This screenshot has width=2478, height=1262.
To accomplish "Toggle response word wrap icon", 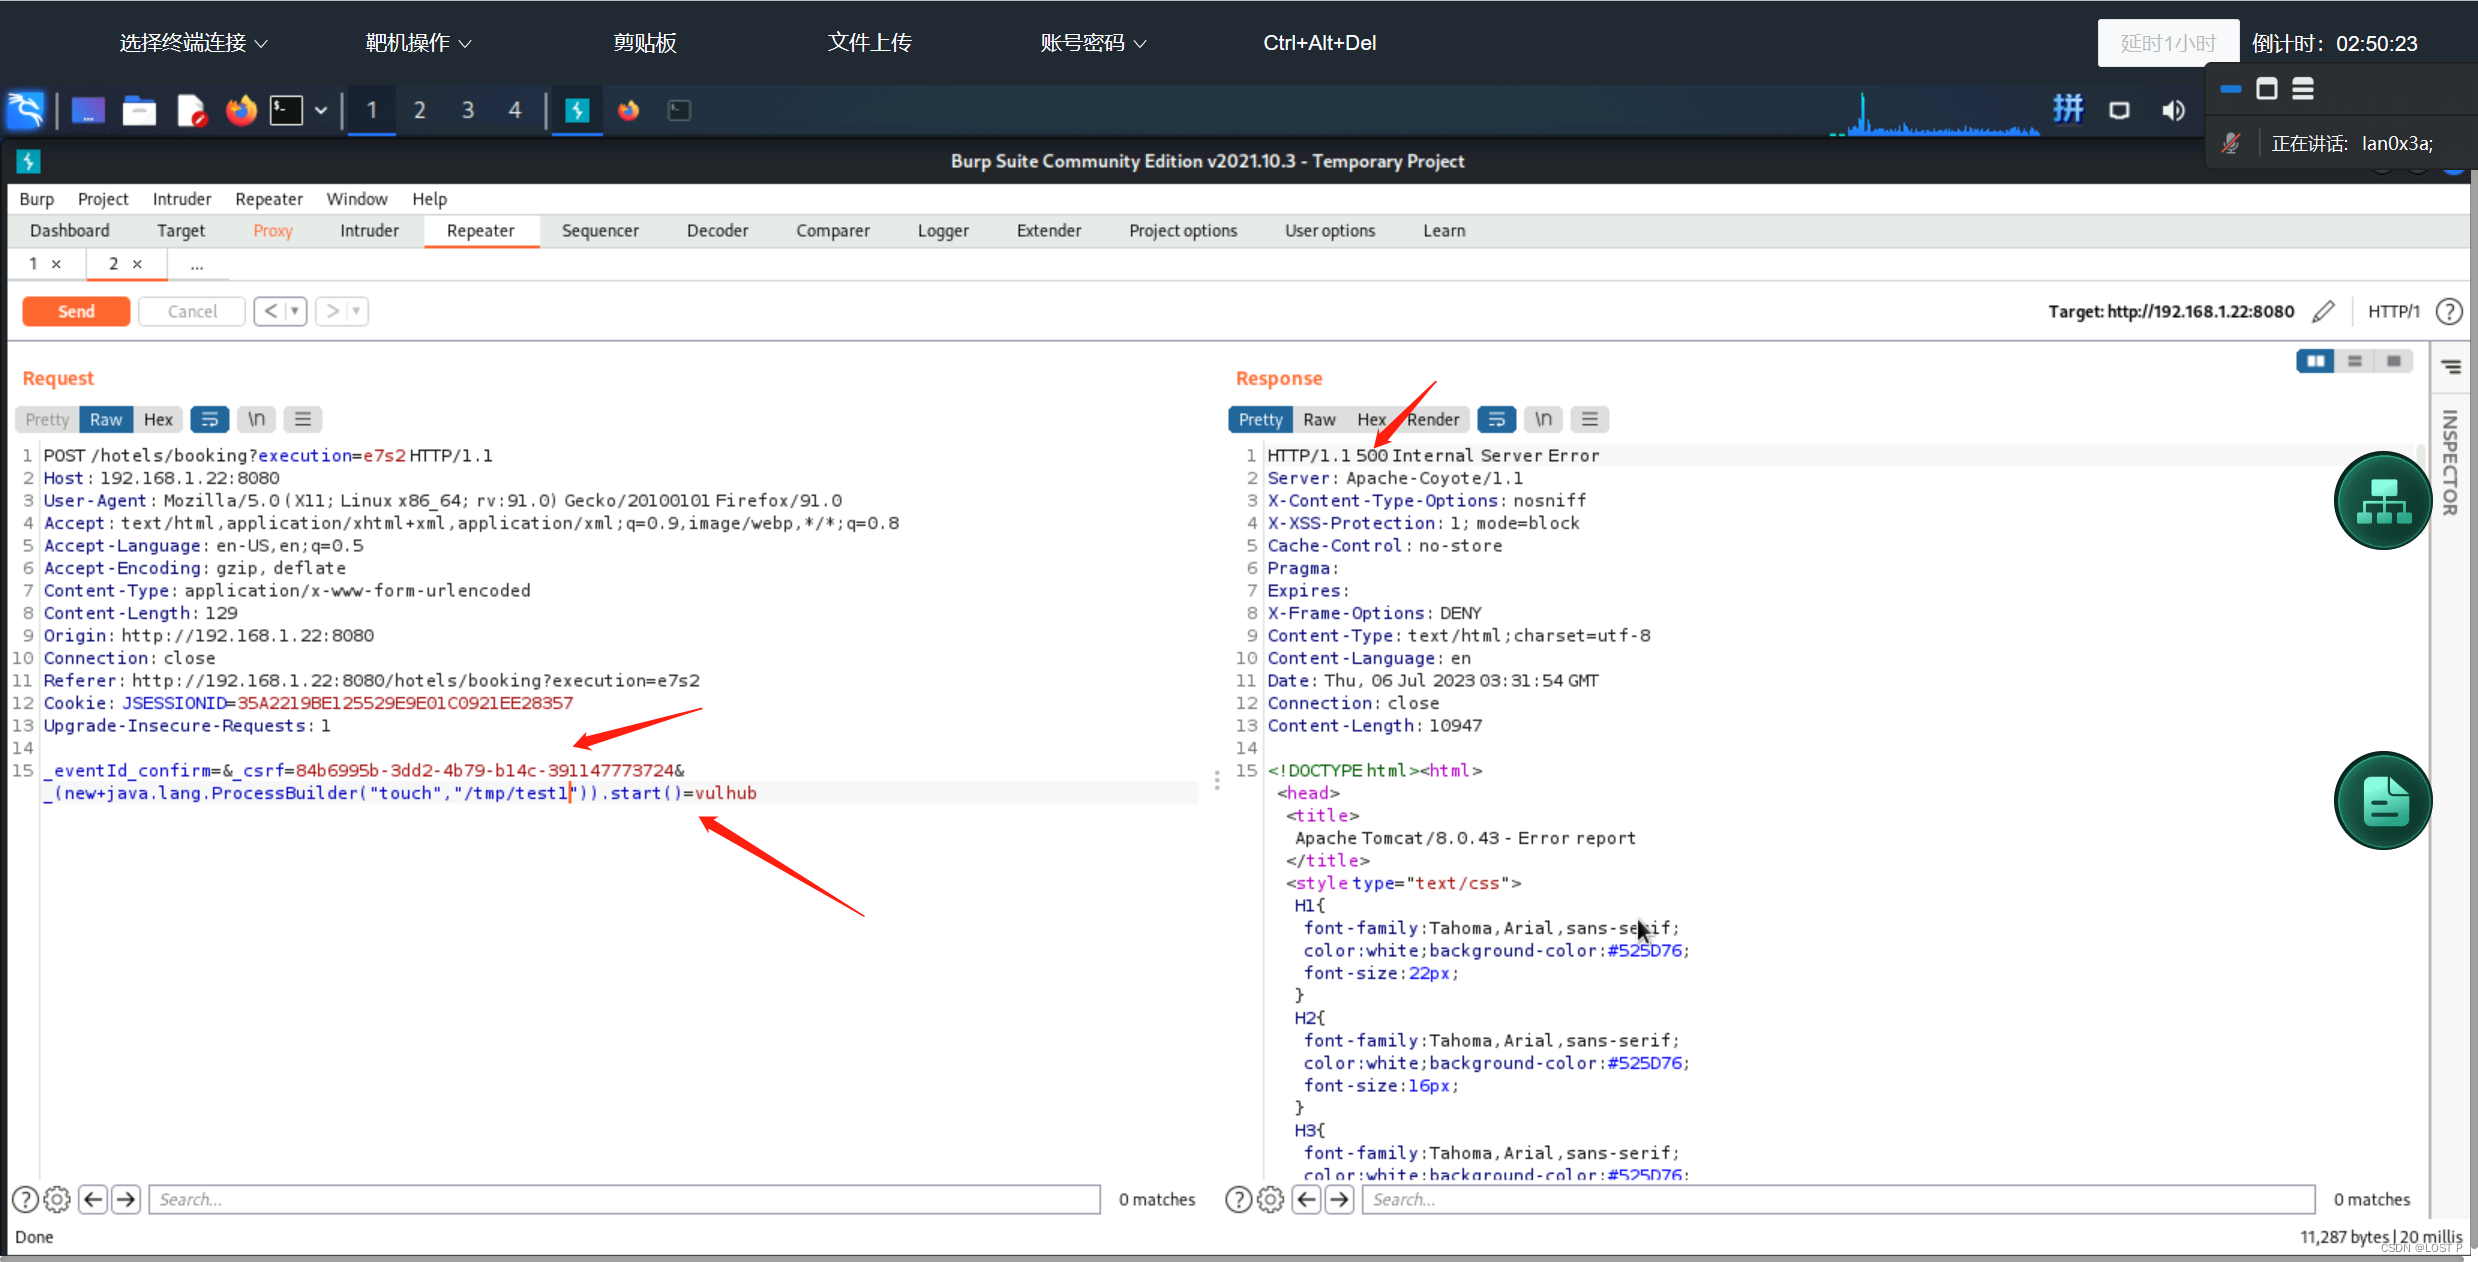I will (x=1497, y=419).
